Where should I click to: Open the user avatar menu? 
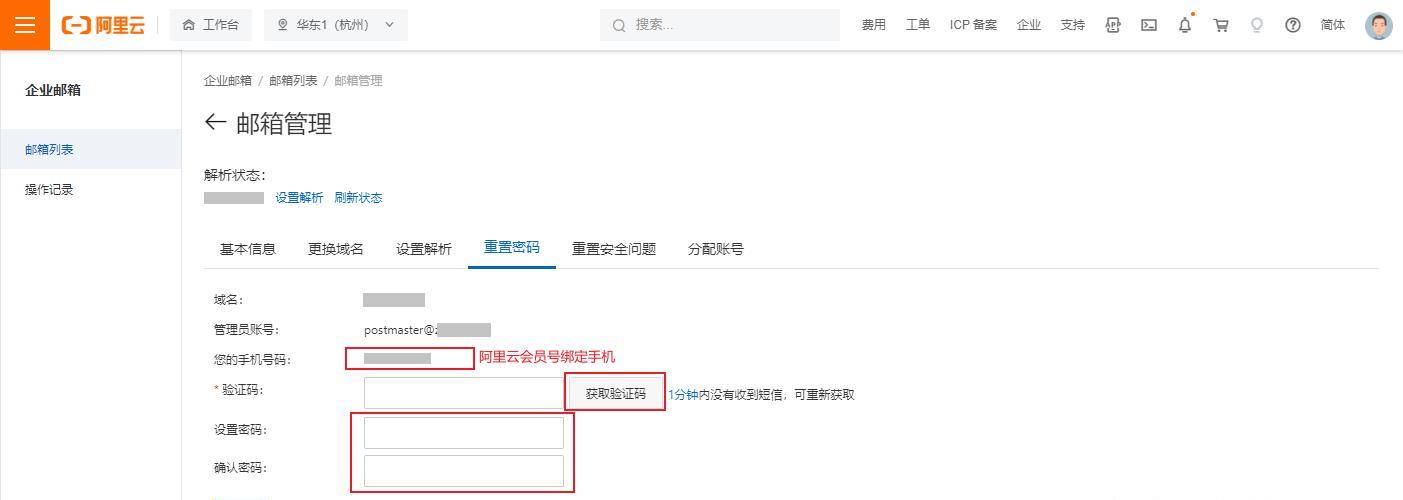[x=1379, y=25]
